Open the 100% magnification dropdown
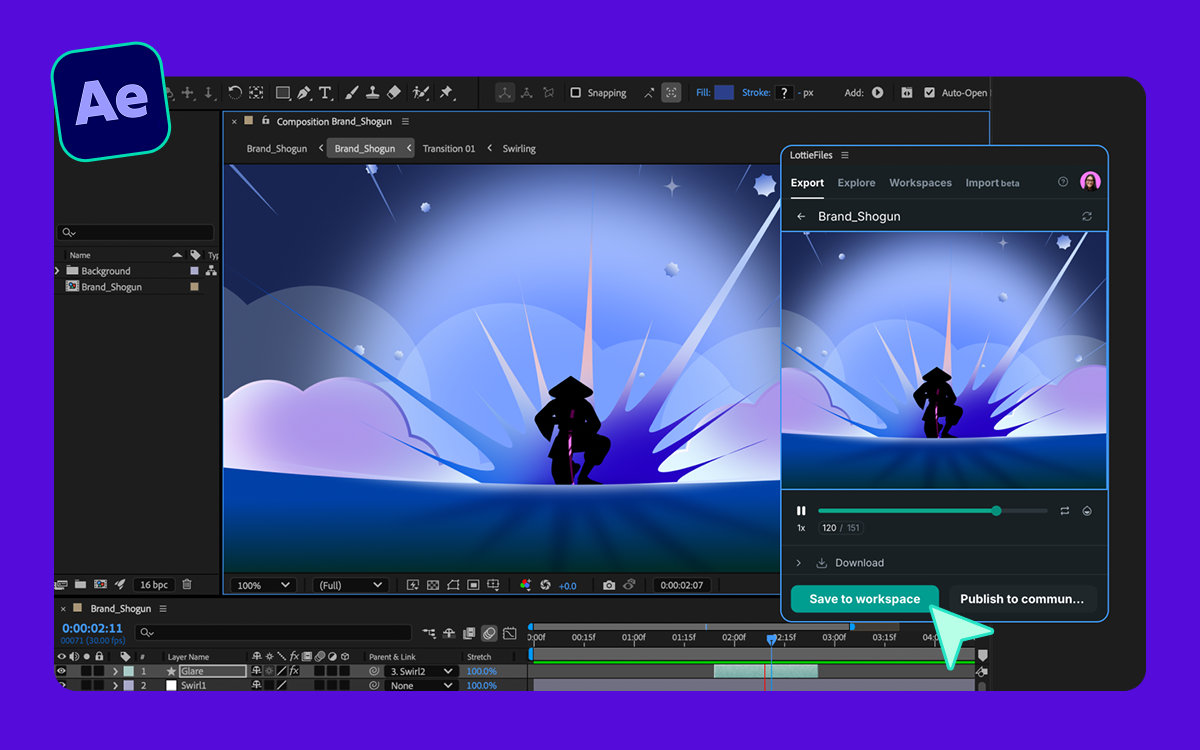The image size is (1200, 750). 263,585
